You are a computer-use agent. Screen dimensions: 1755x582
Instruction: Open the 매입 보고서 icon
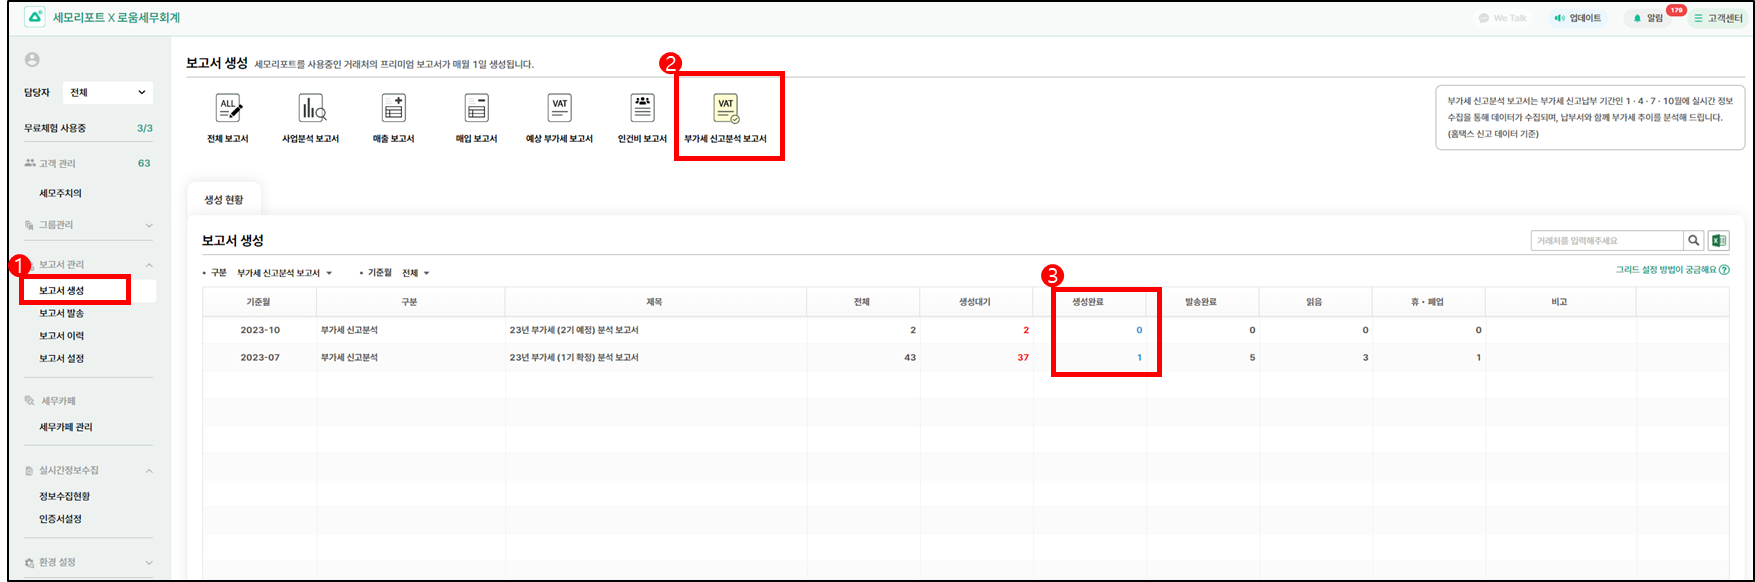[477, 108]
